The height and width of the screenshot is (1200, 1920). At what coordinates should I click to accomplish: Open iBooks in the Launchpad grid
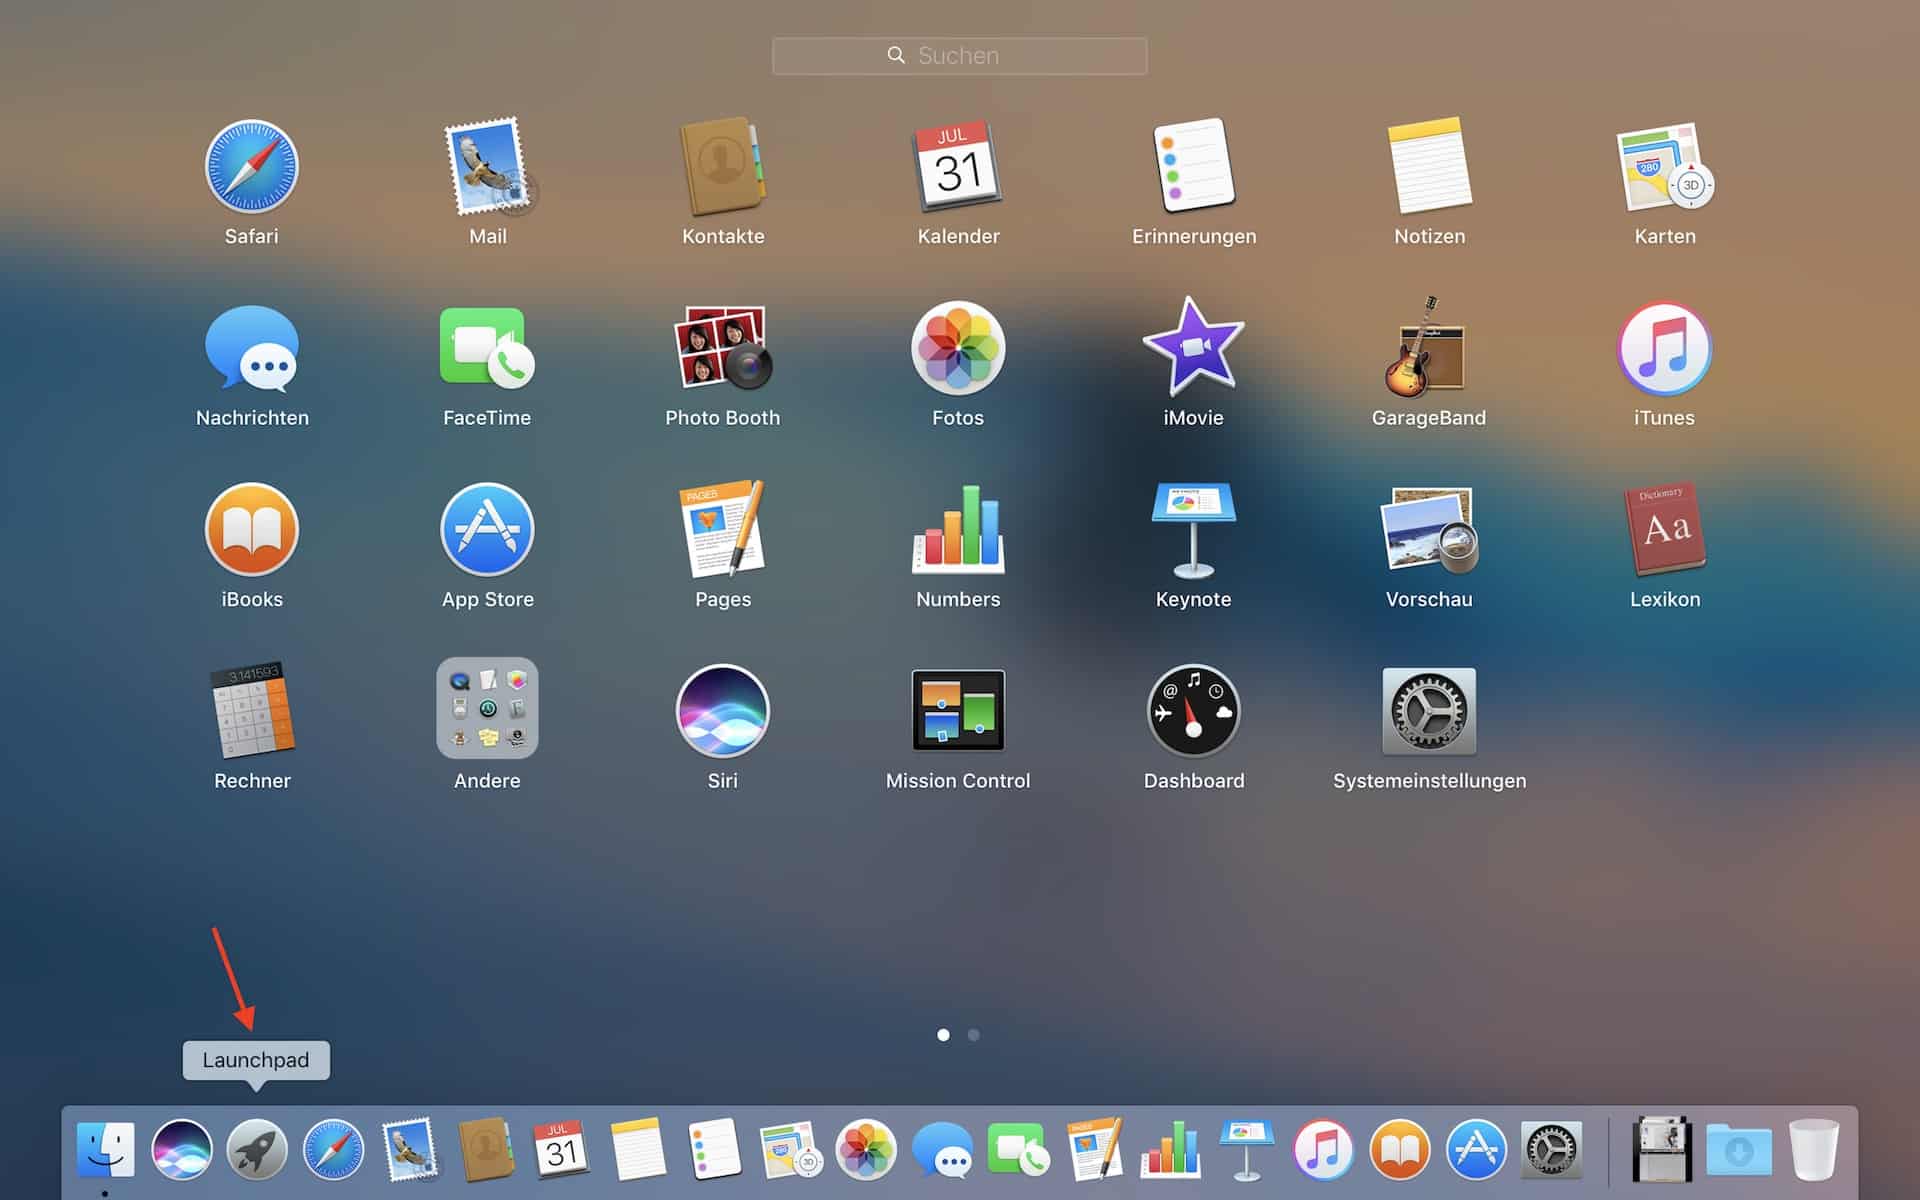click(252, 530)
